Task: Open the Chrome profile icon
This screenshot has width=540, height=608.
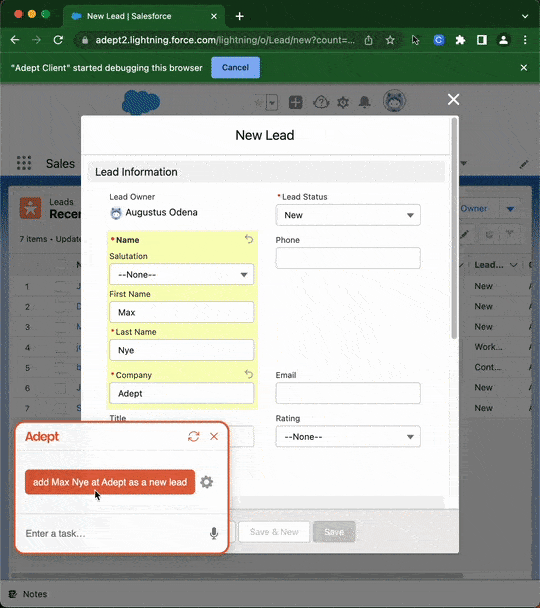Action: (x=504, y=40)
